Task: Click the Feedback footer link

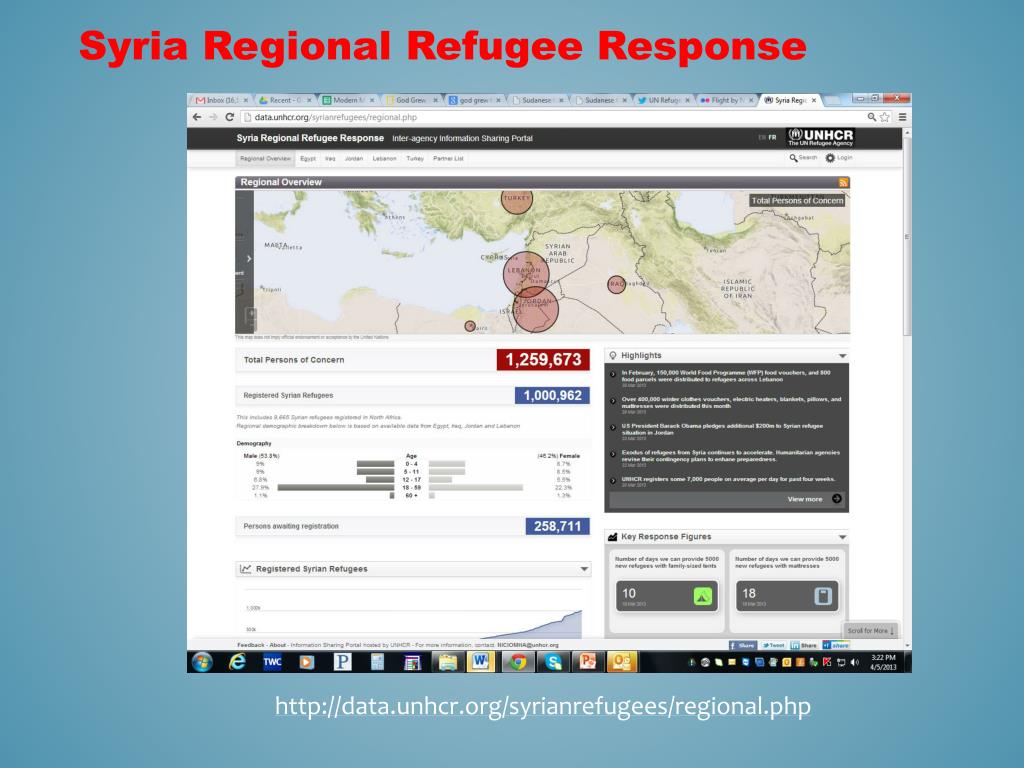Action: 251,645
